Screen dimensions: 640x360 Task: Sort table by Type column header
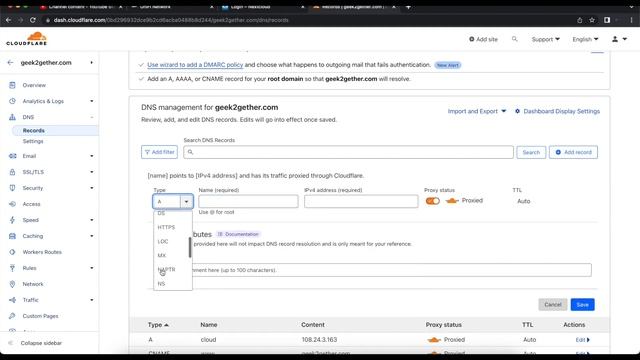pyautogui.click(x=158, y=325)
